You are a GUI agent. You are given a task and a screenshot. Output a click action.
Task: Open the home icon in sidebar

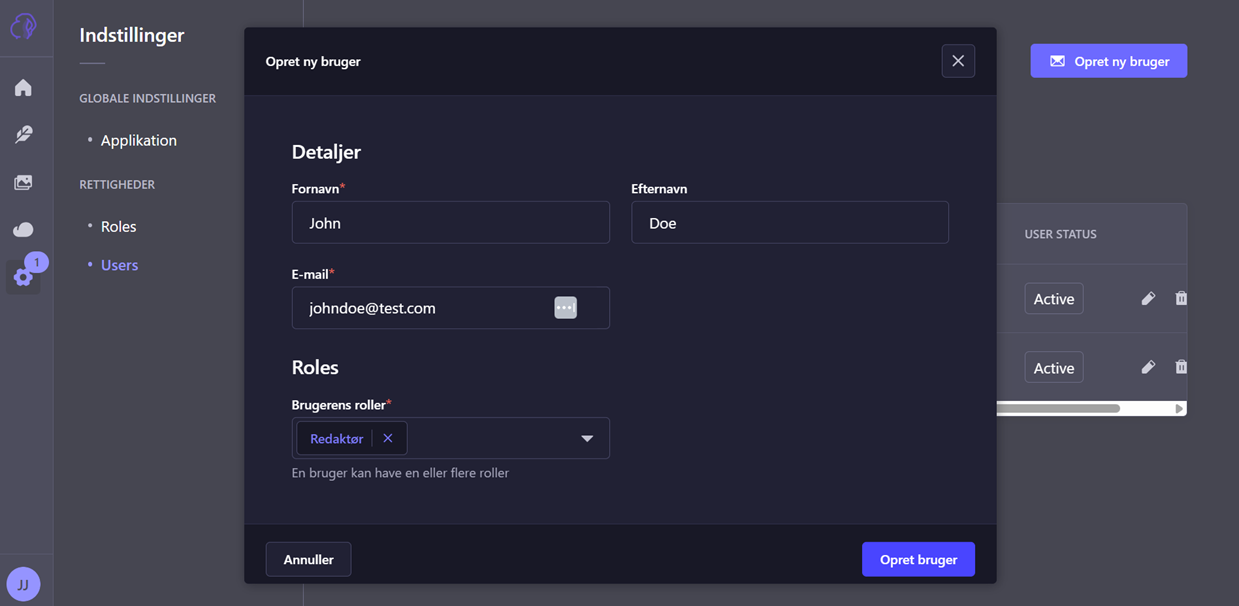(23, 88)
